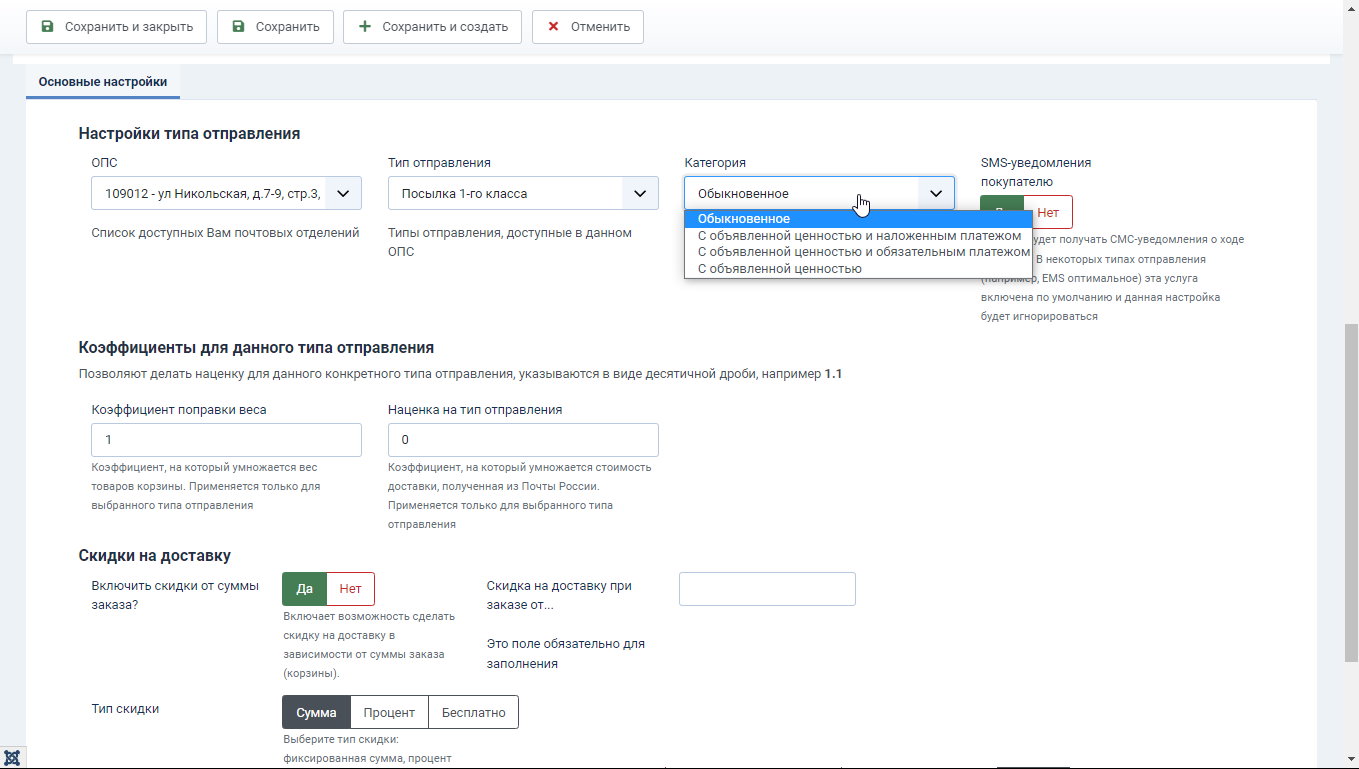Click the Joomla logo in bottom-left corner
Screen dimensions: 1359x769
(x=12, y=757)
